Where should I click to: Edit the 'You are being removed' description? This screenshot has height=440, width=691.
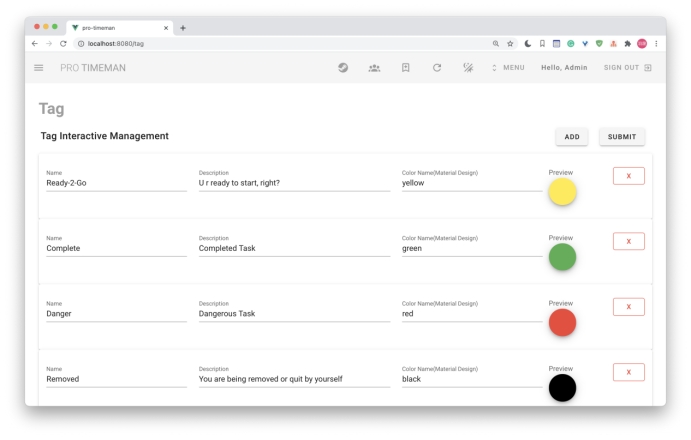click(x=294, y=379)
